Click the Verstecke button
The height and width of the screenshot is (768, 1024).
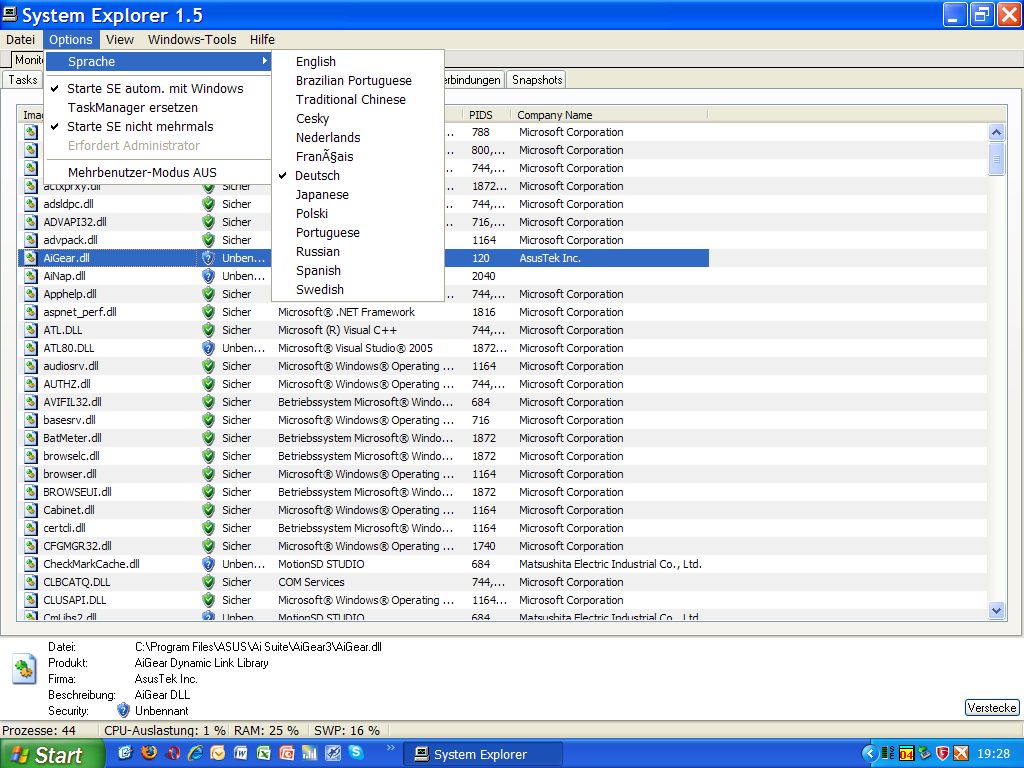[x=991, y=708]
